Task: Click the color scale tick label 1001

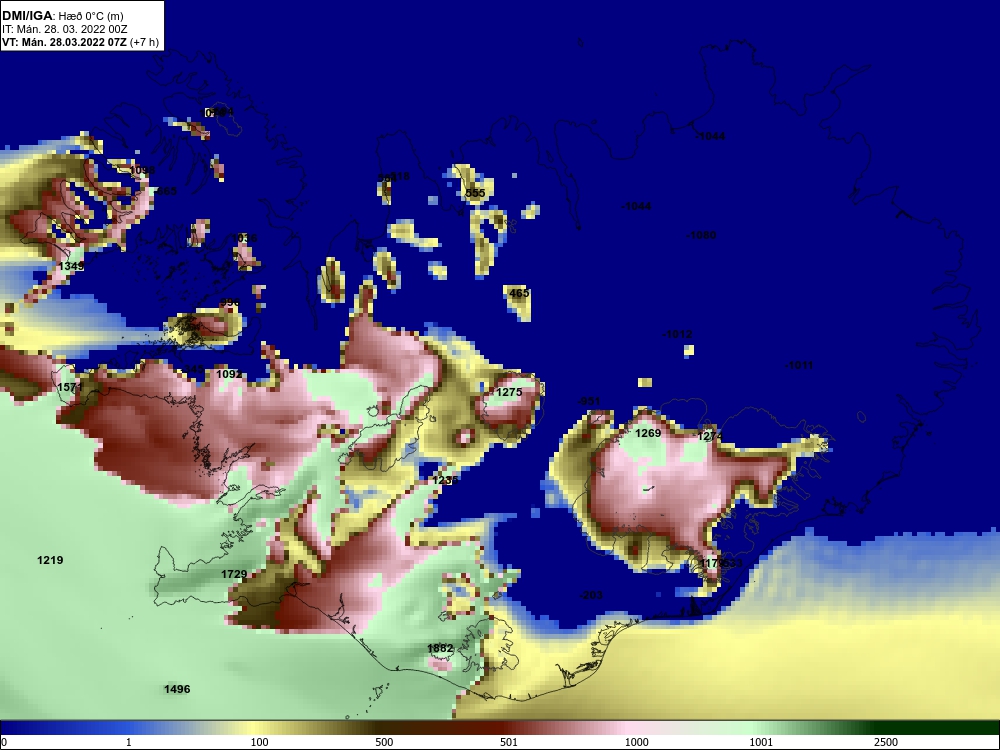Action: click(761, 742)
